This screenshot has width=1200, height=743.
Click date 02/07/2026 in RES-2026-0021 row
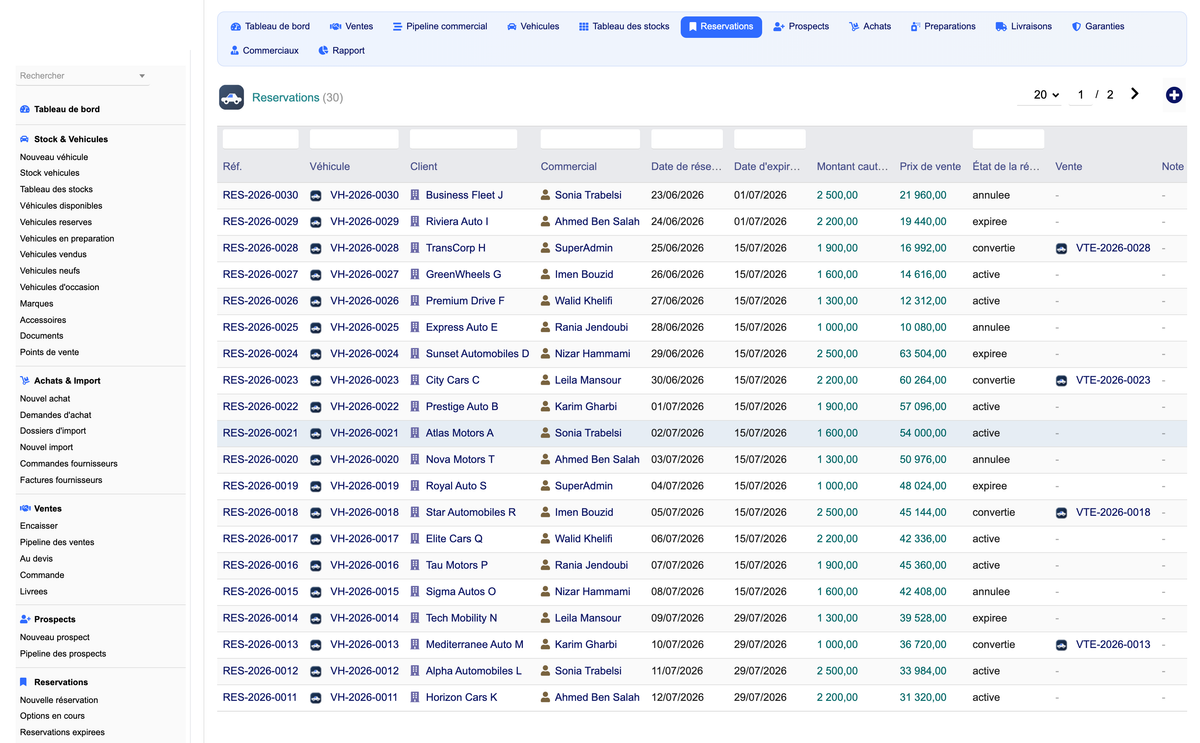pyautogui.click(x=677, y=433)
